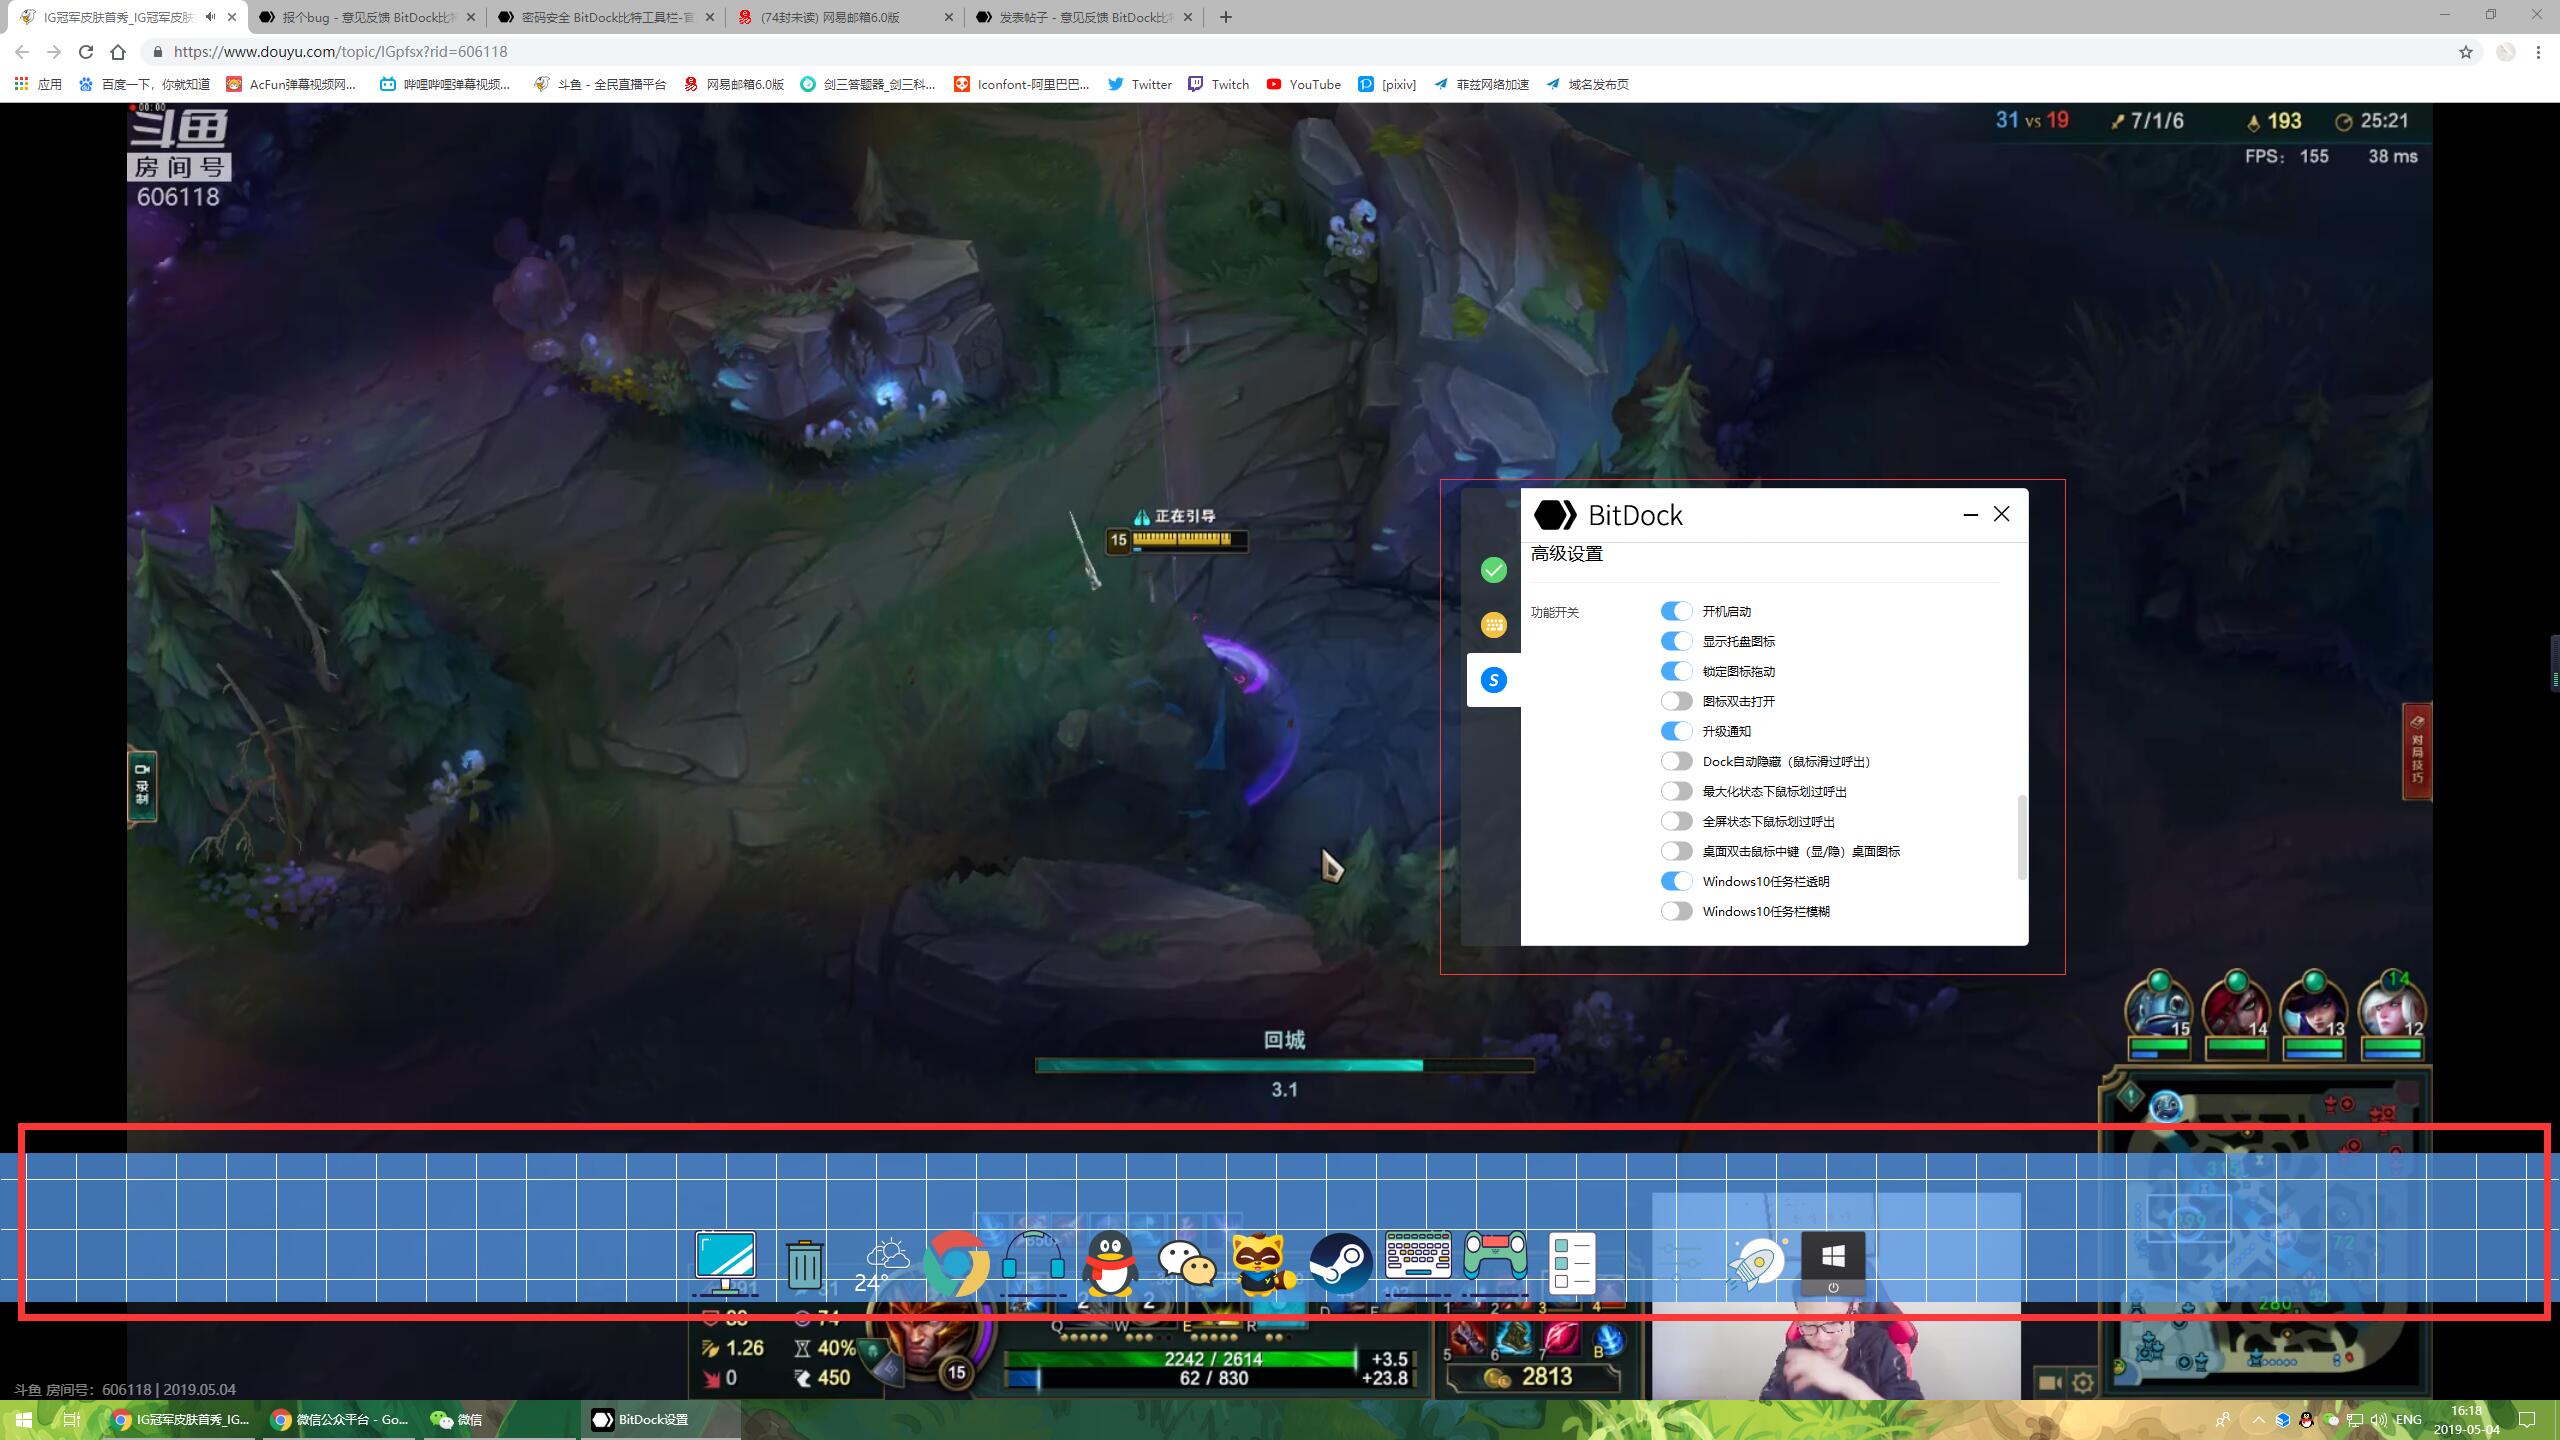This screenshot has width=2560, height=1440.
Task: Open the keyboard icon in the dock
Action: coord(1418,1256)
